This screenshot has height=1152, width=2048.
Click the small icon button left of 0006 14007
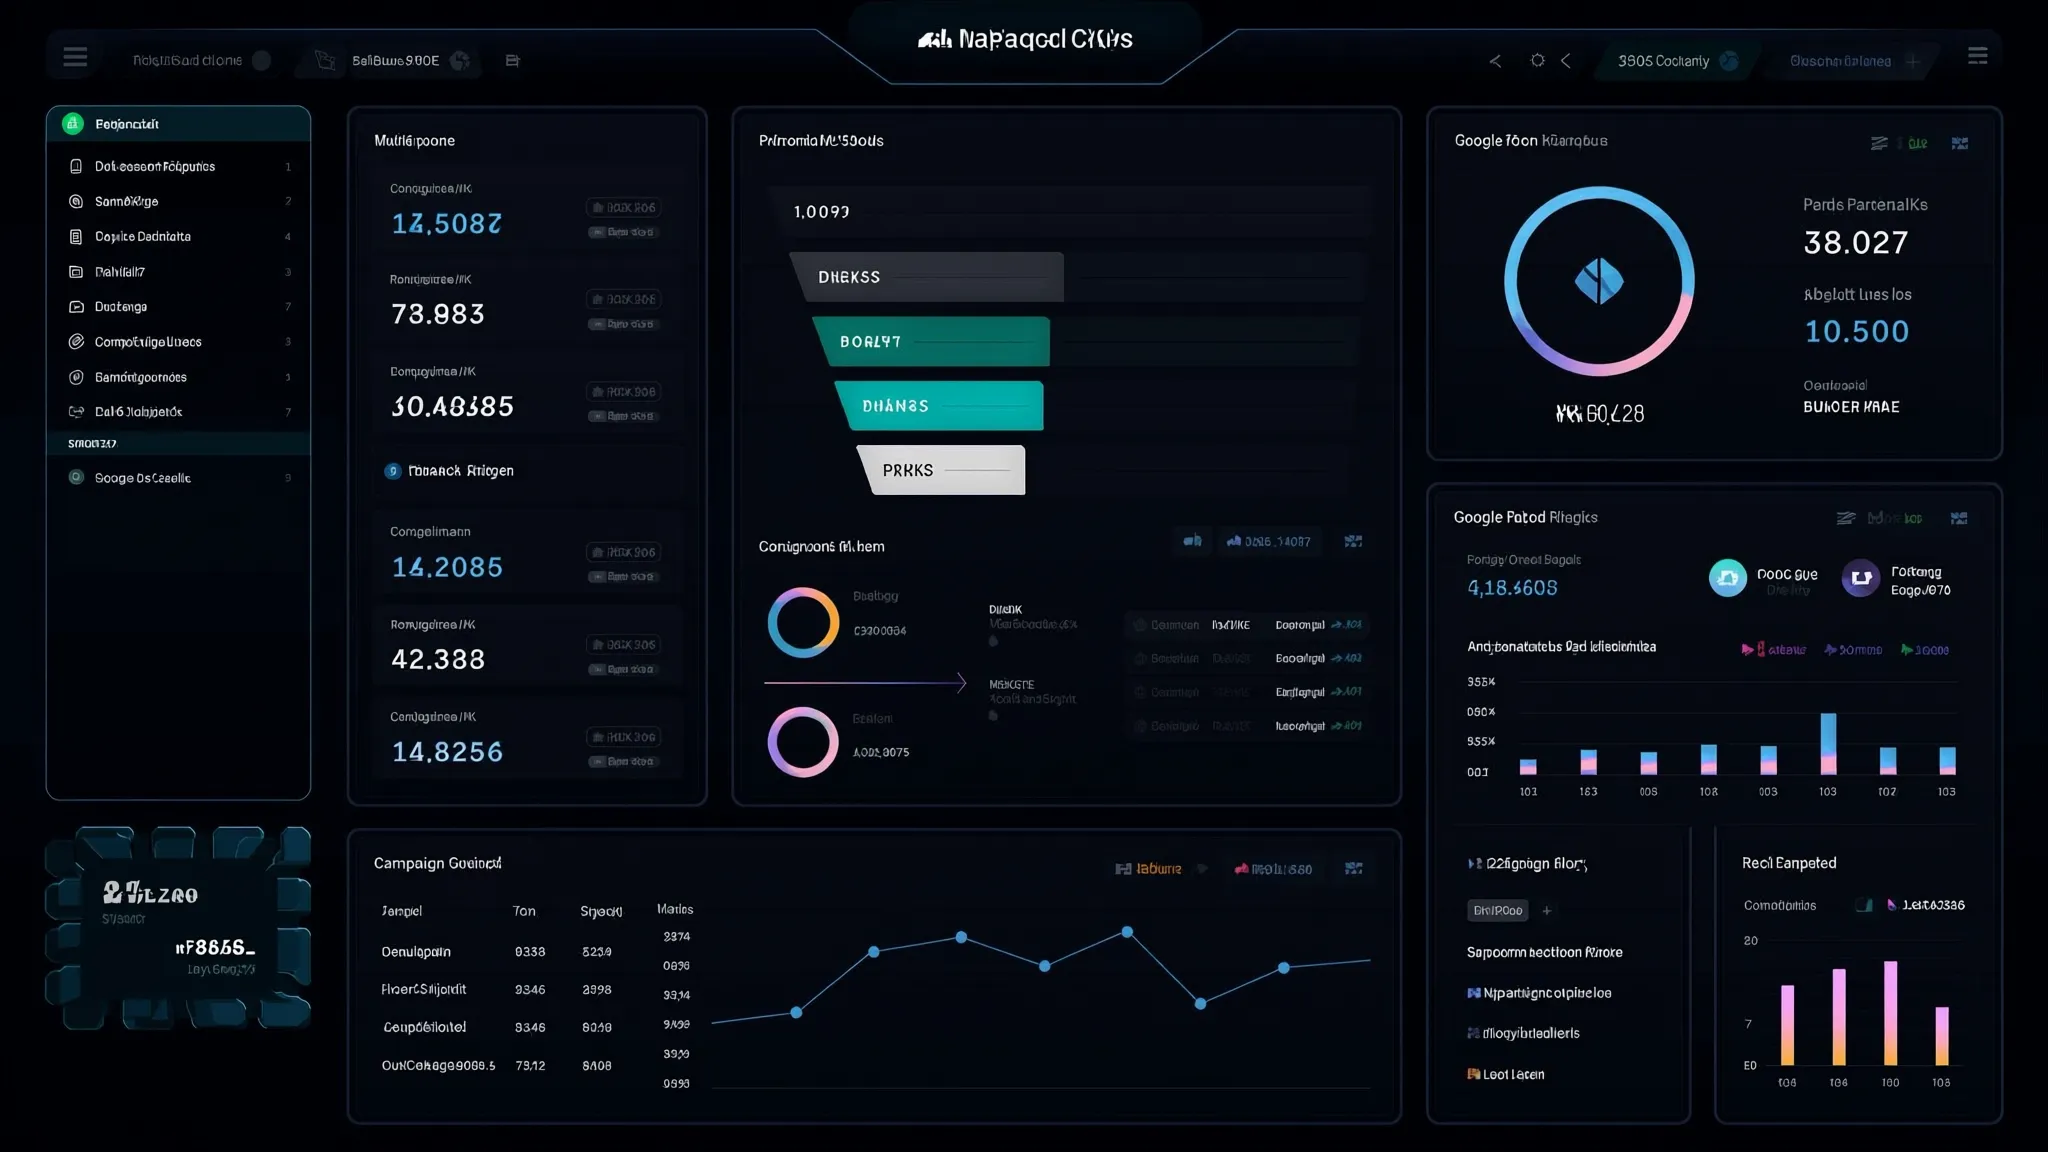click(x=1192, y=541)
